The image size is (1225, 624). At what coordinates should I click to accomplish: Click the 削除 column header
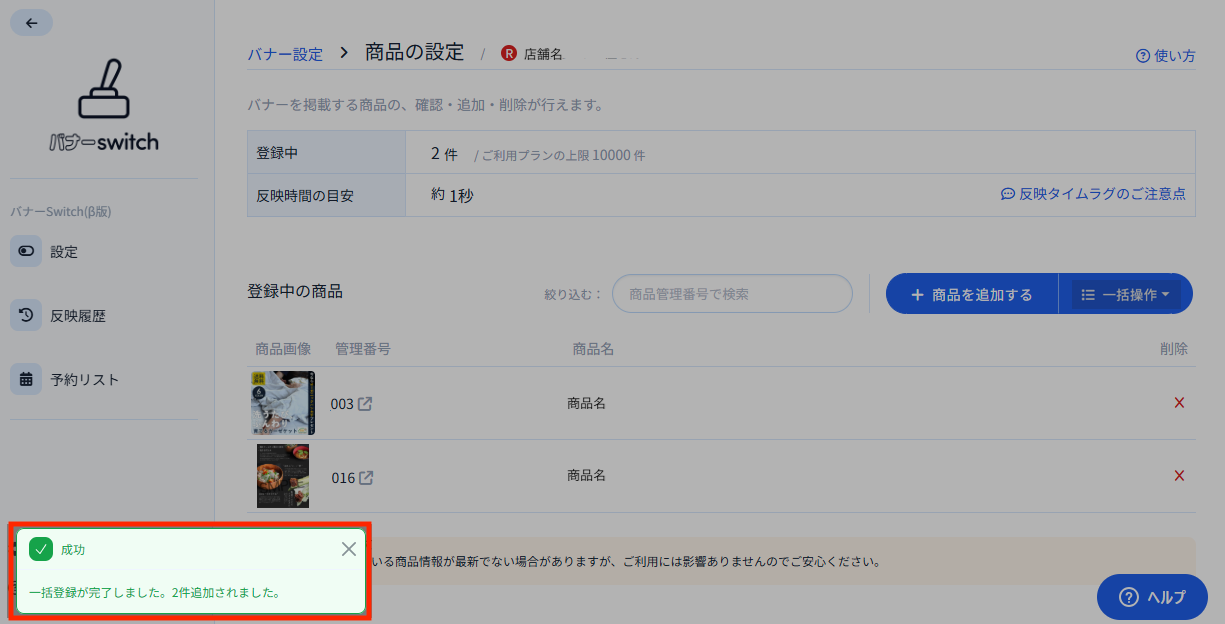click(x=1174, y=349)
